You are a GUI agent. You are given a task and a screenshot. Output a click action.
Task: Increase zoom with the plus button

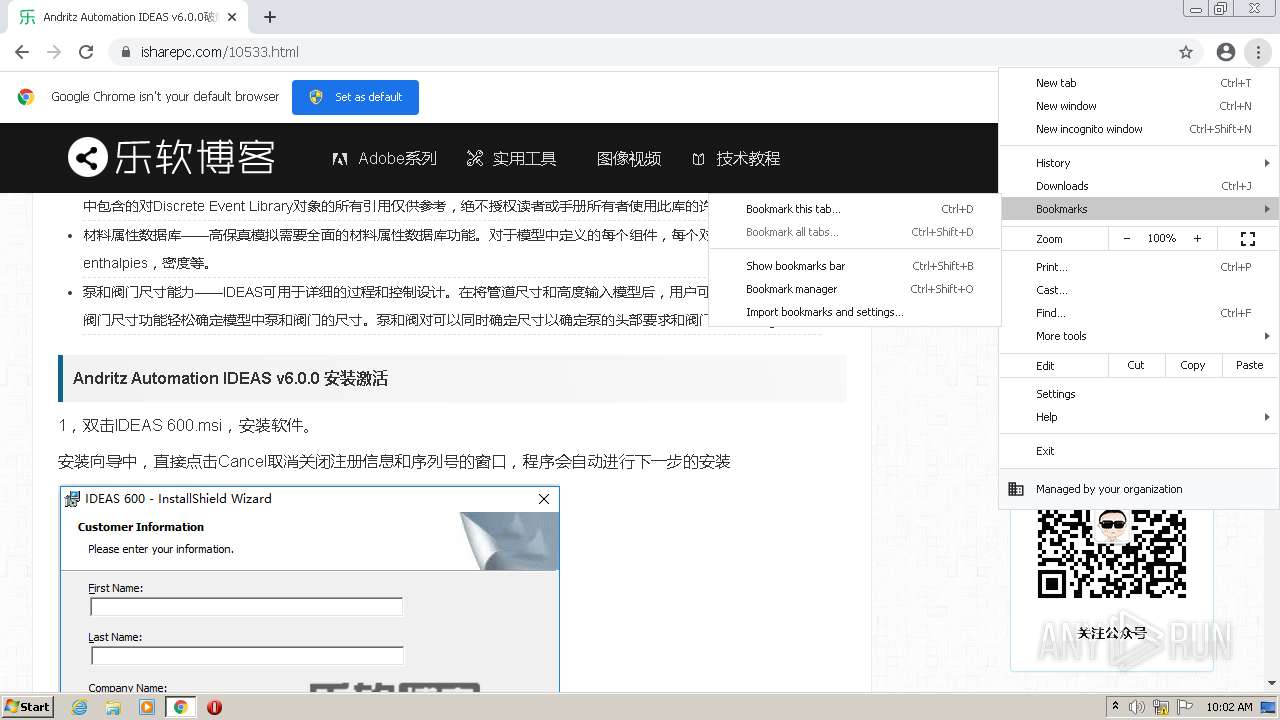(1197, 239)
